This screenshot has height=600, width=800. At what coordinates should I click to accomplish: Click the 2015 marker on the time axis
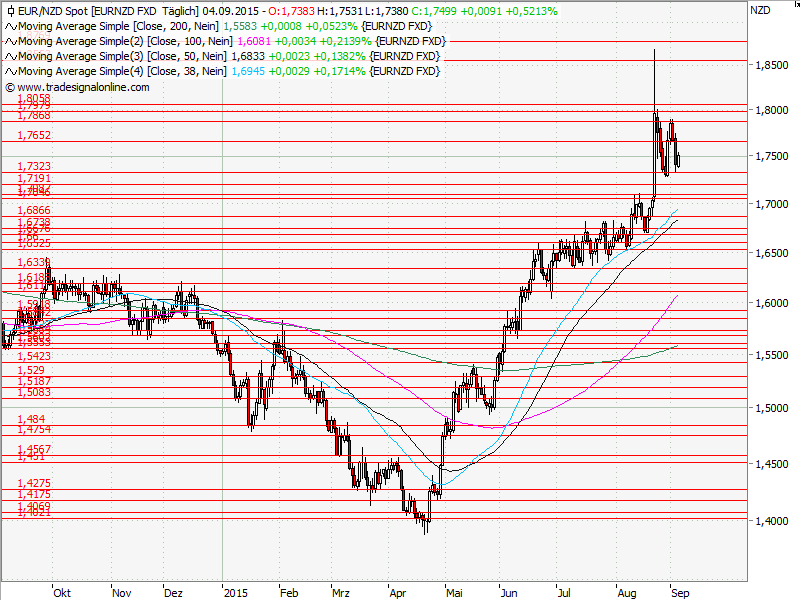(x=235, y=591)
